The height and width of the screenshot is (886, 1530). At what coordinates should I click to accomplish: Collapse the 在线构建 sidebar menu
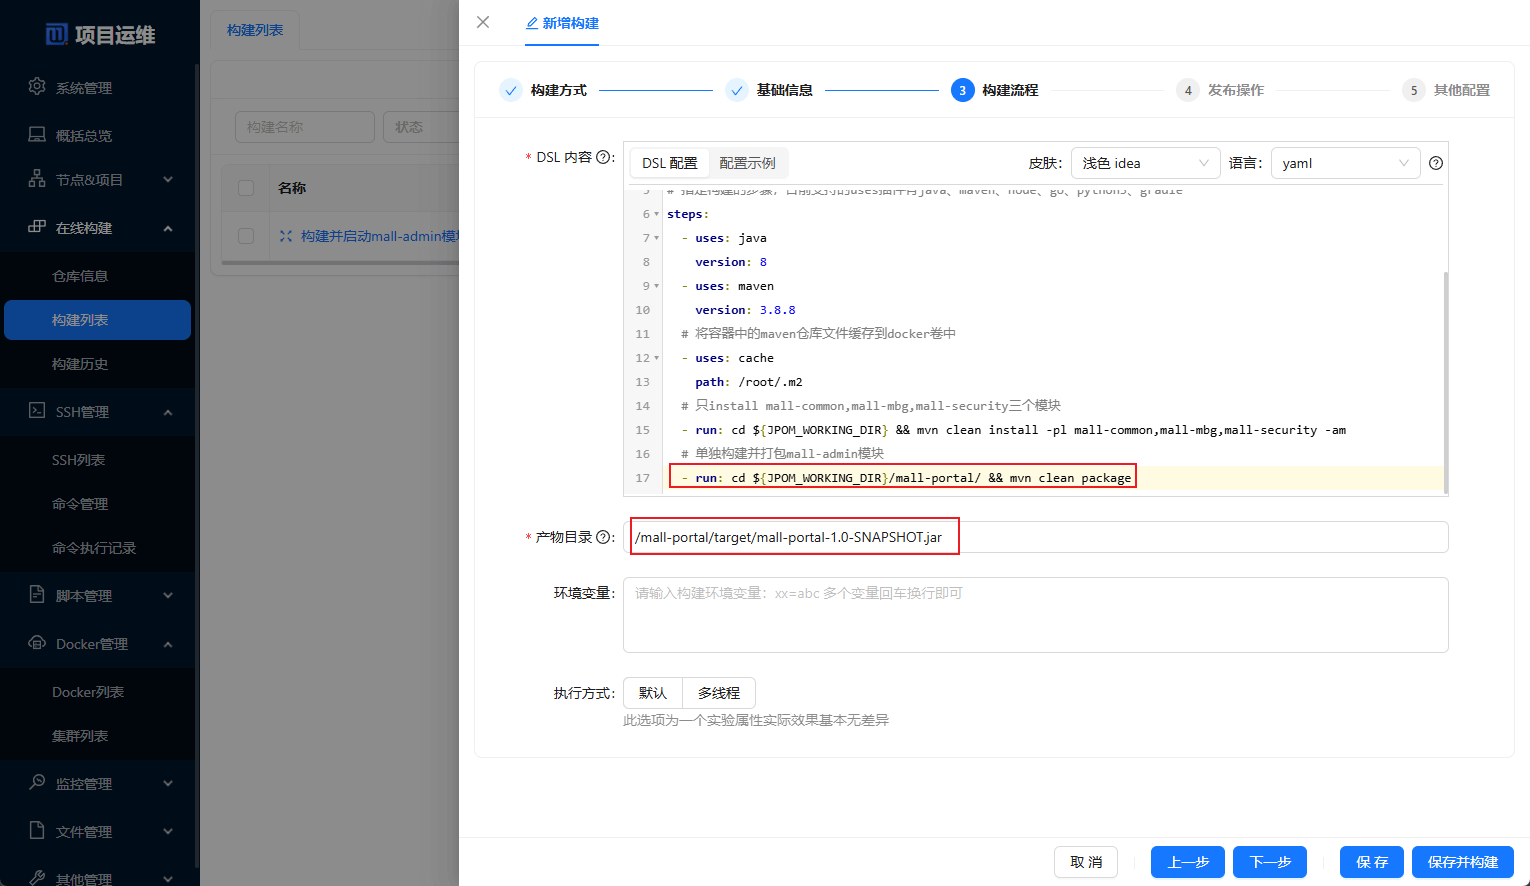point(167,228)
